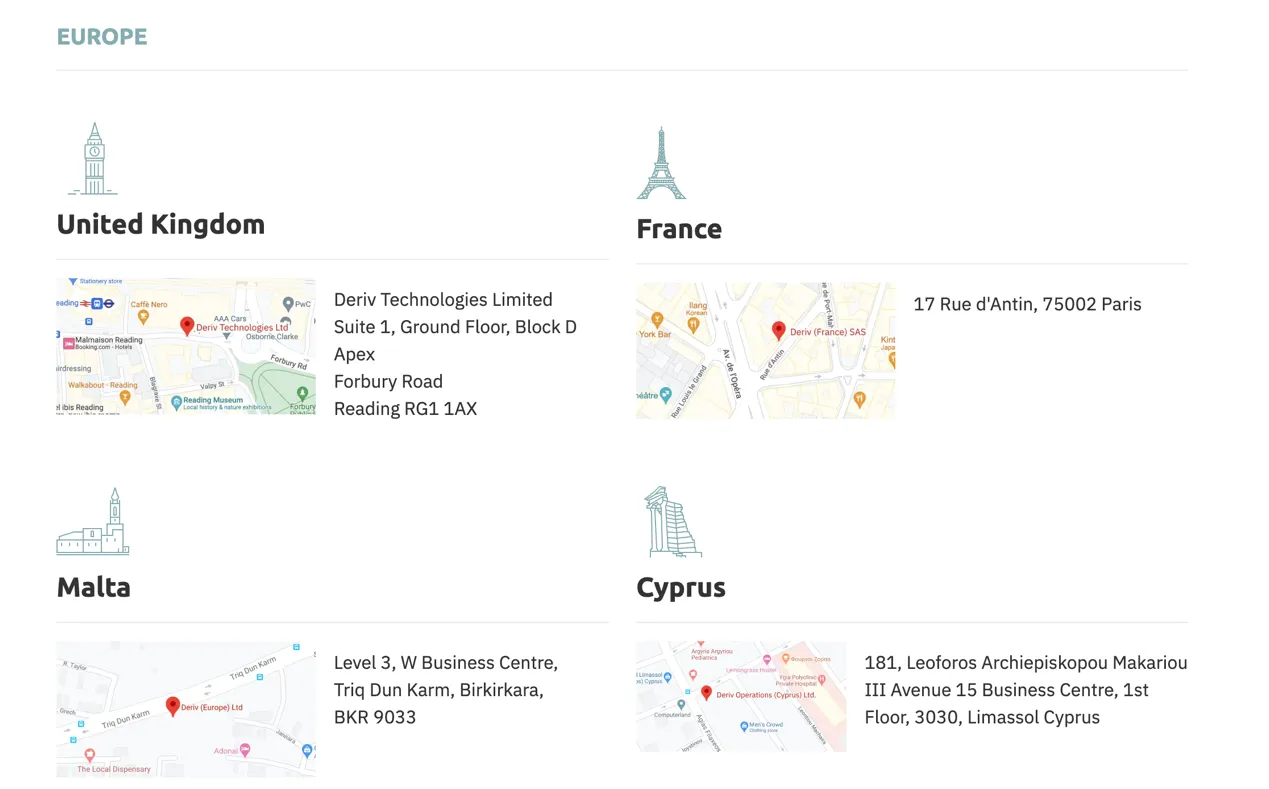Click the Walkabout - Reading marker
This screenshot has height=789, width=1269.
point(124,397)
